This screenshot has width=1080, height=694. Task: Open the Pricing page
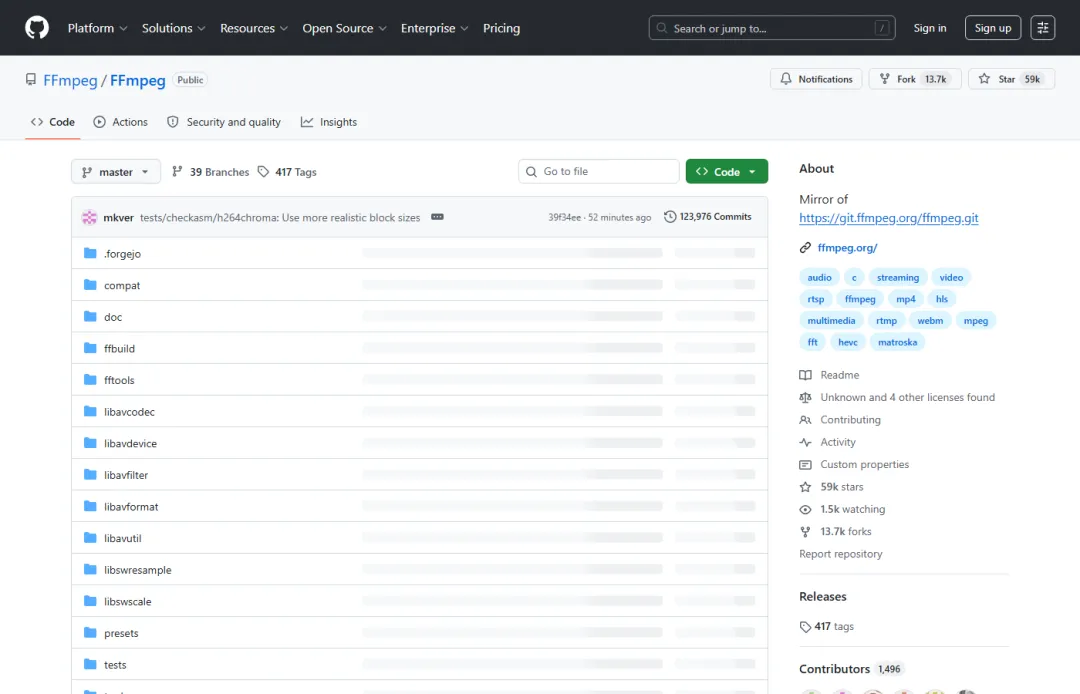(501, 28)
